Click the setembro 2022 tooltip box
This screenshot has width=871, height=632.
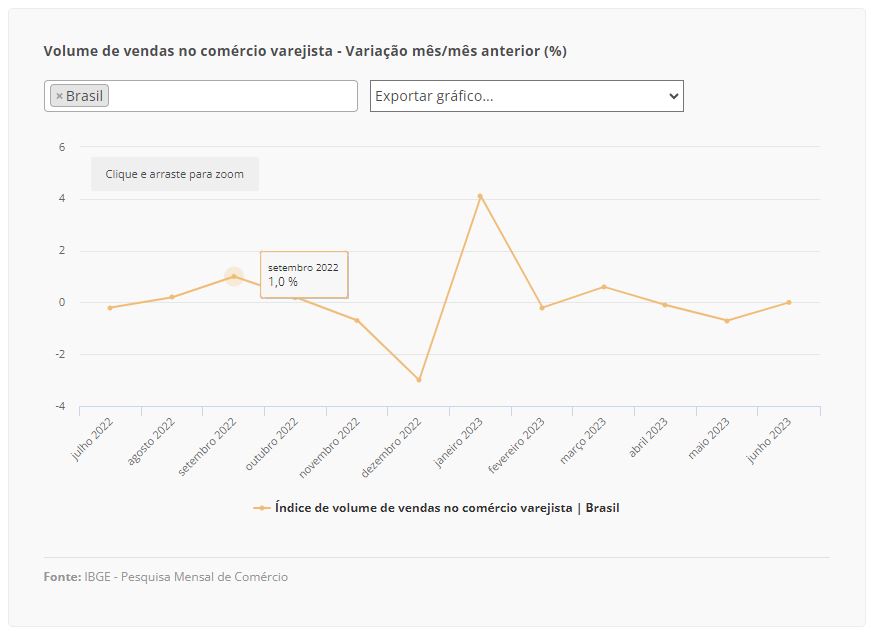pos(304,274)
